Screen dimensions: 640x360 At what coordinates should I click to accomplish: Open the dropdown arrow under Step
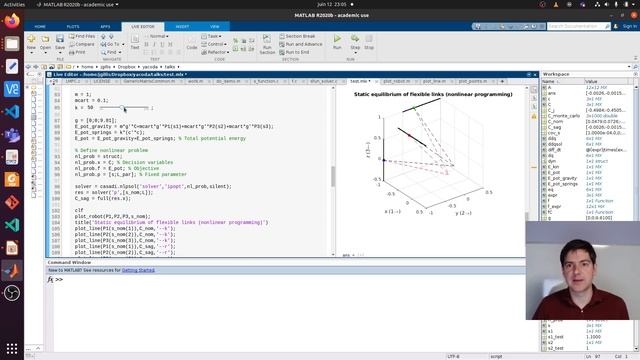coord(355,53)
